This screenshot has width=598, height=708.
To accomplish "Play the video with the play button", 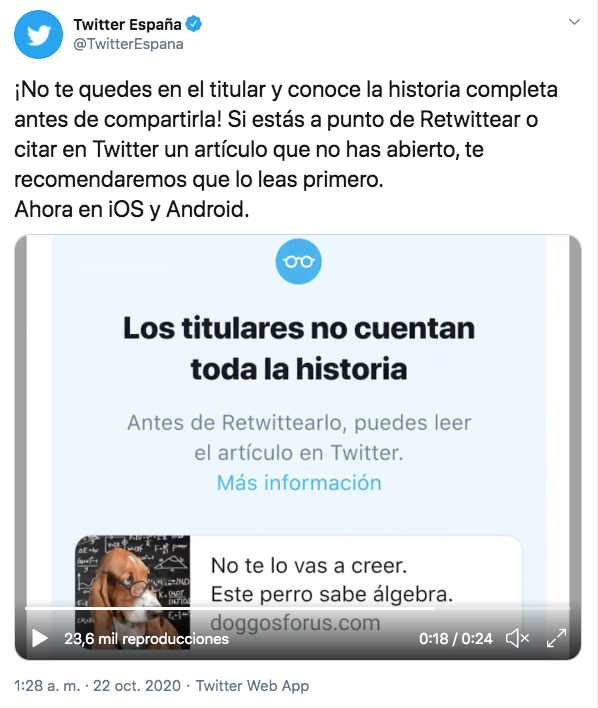I will click(x=40, y=638).
